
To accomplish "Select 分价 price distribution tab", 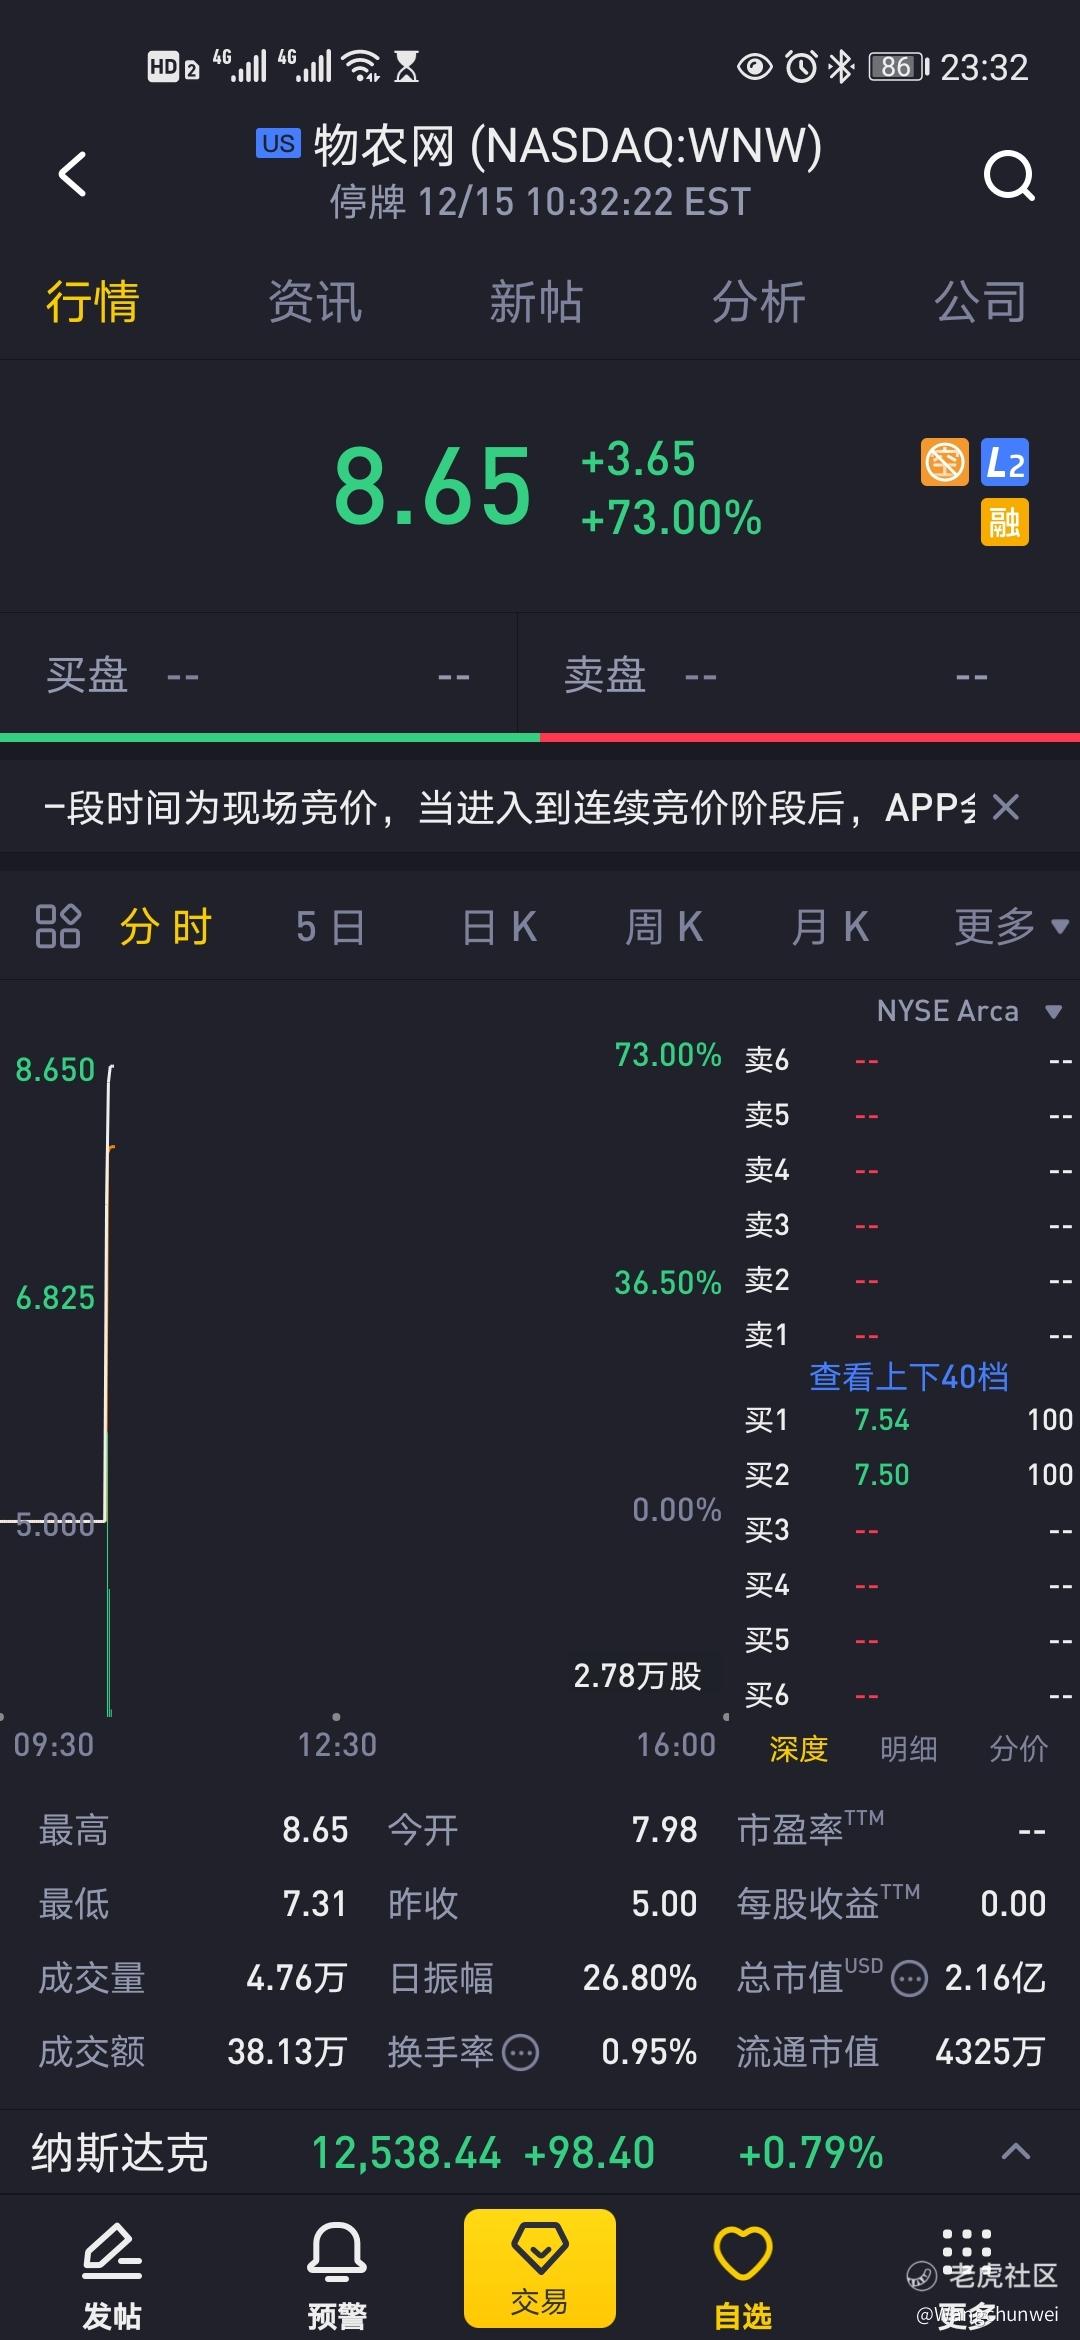I will click(1019, 1749).
